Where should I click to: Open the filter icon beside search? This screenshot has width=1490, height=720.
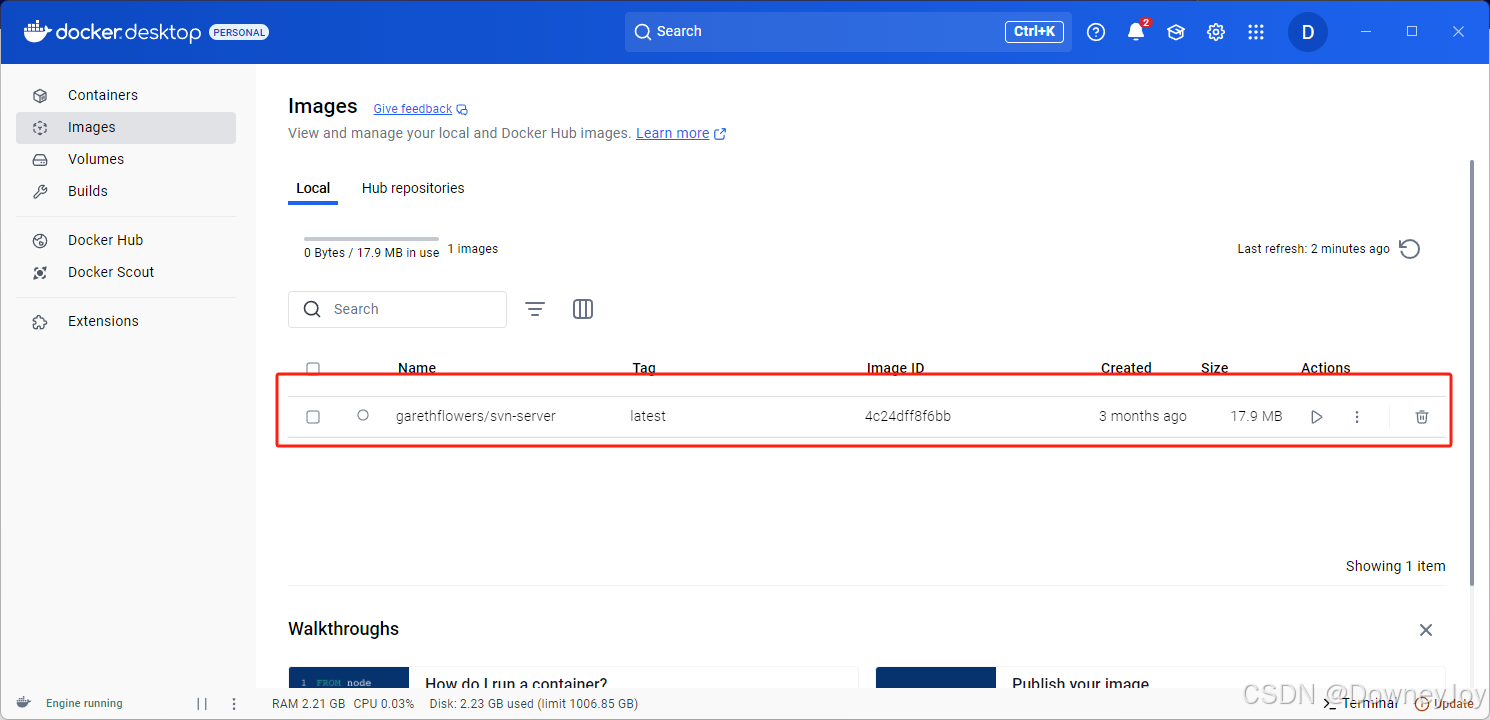click(x=535, y=309)
